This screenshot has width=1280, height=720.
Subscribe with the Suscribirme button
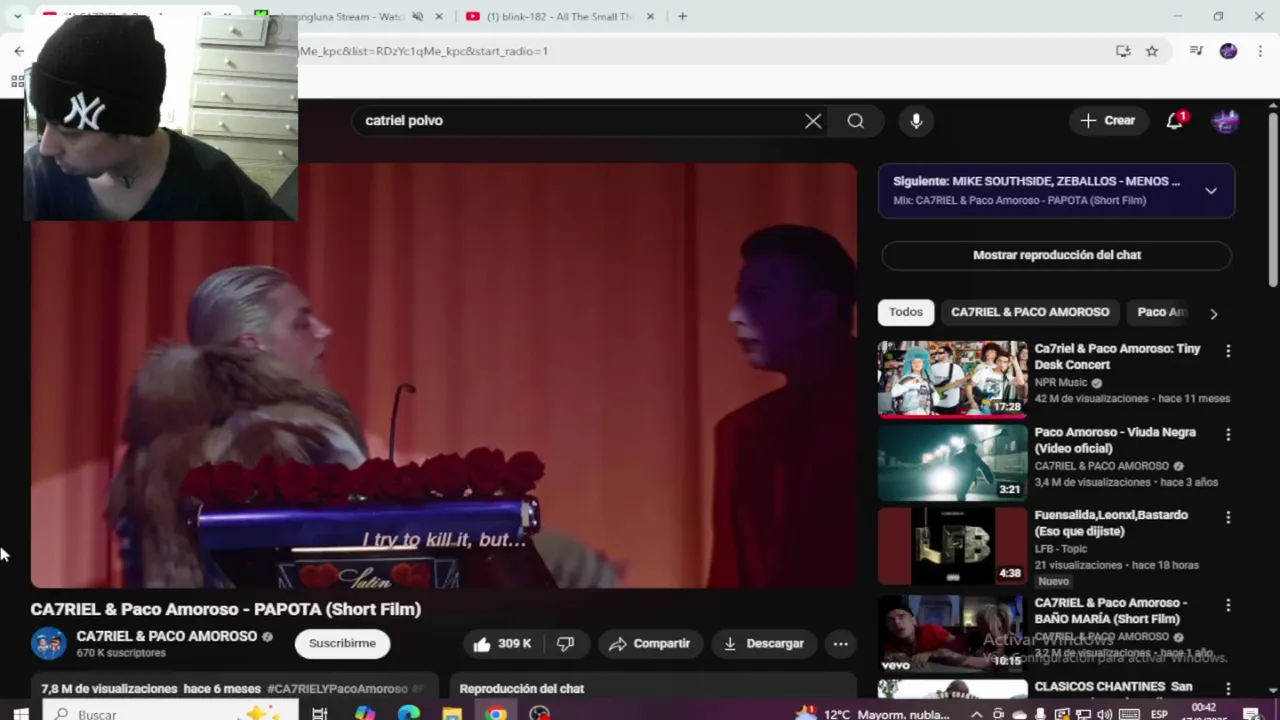342,644
